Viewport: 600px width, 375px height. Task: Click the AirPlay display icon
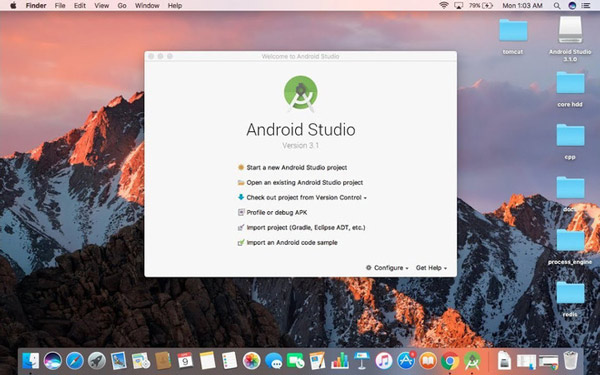(x=458, y=5)
